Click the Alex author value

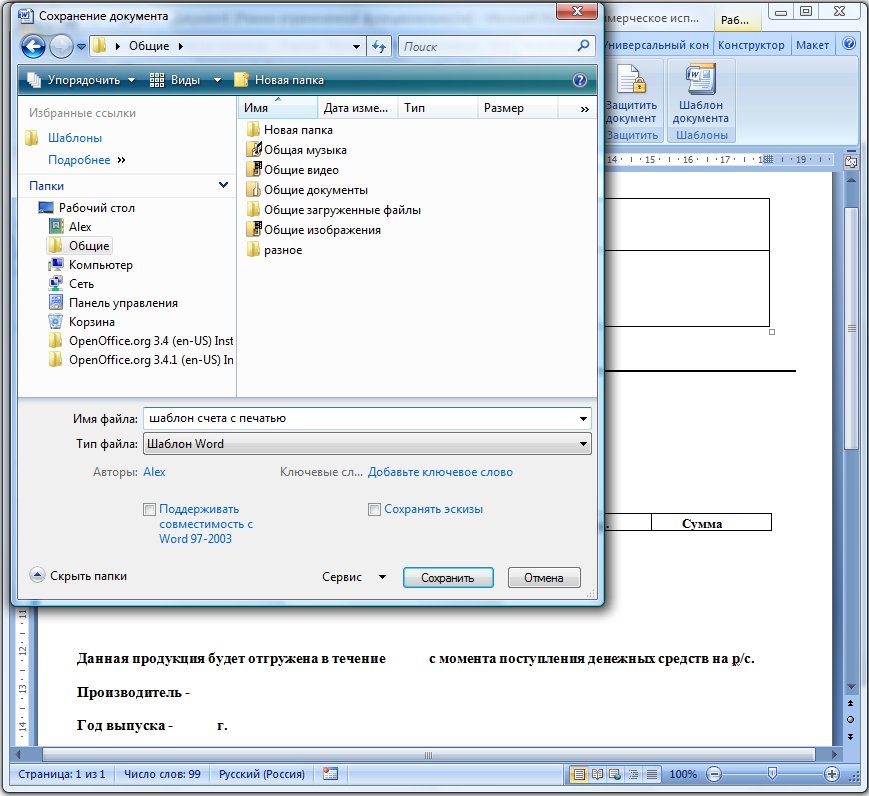(154, 472)
